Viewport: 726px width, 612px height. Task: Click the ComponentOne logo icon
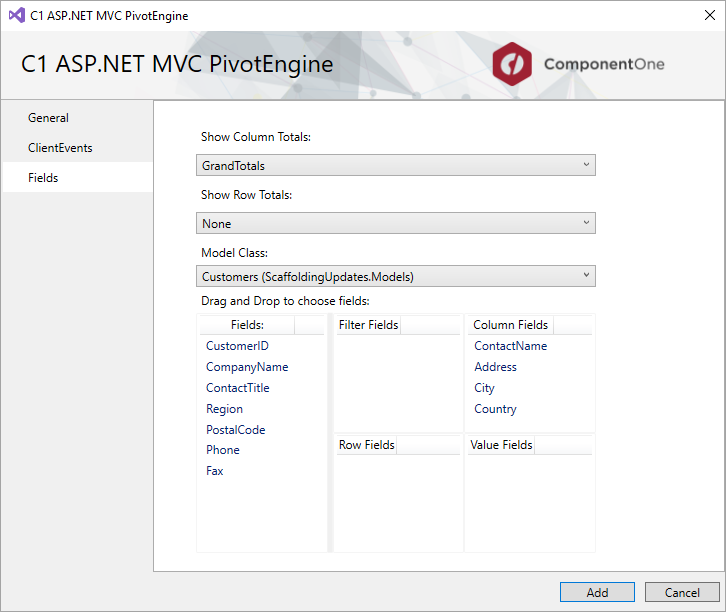point(512,64)
